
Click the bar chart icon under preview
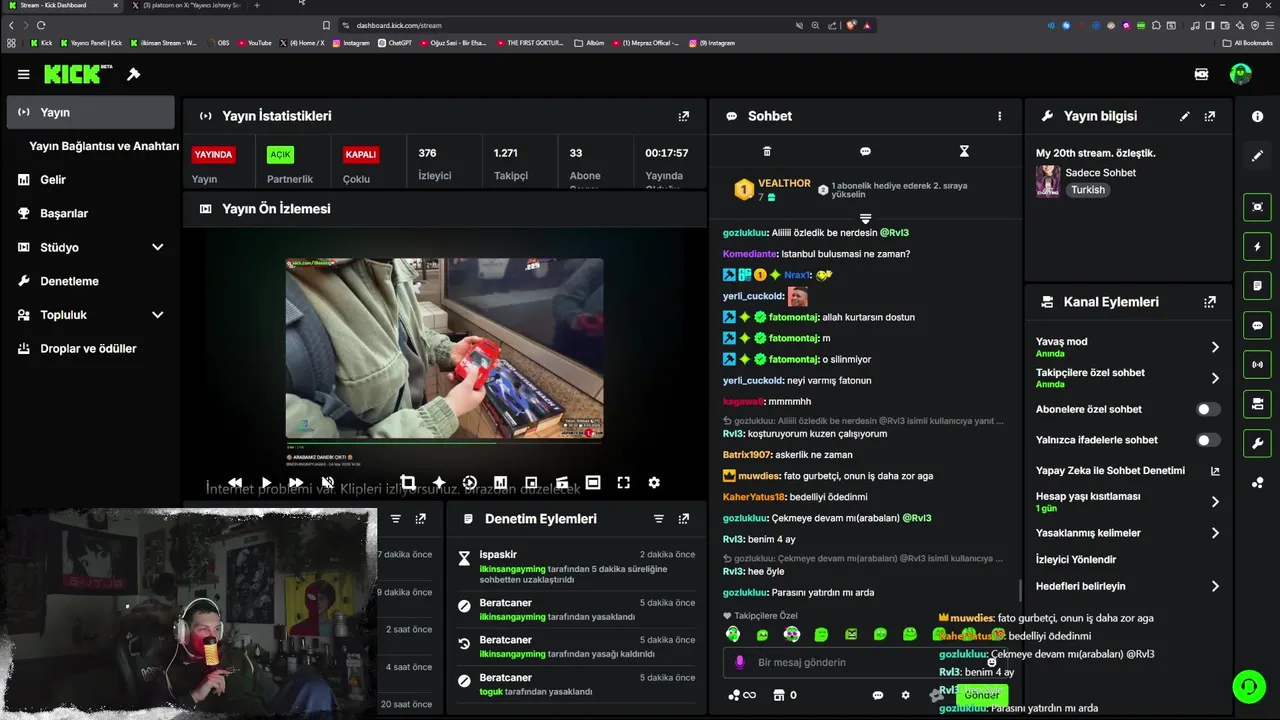tap(500, 482)
